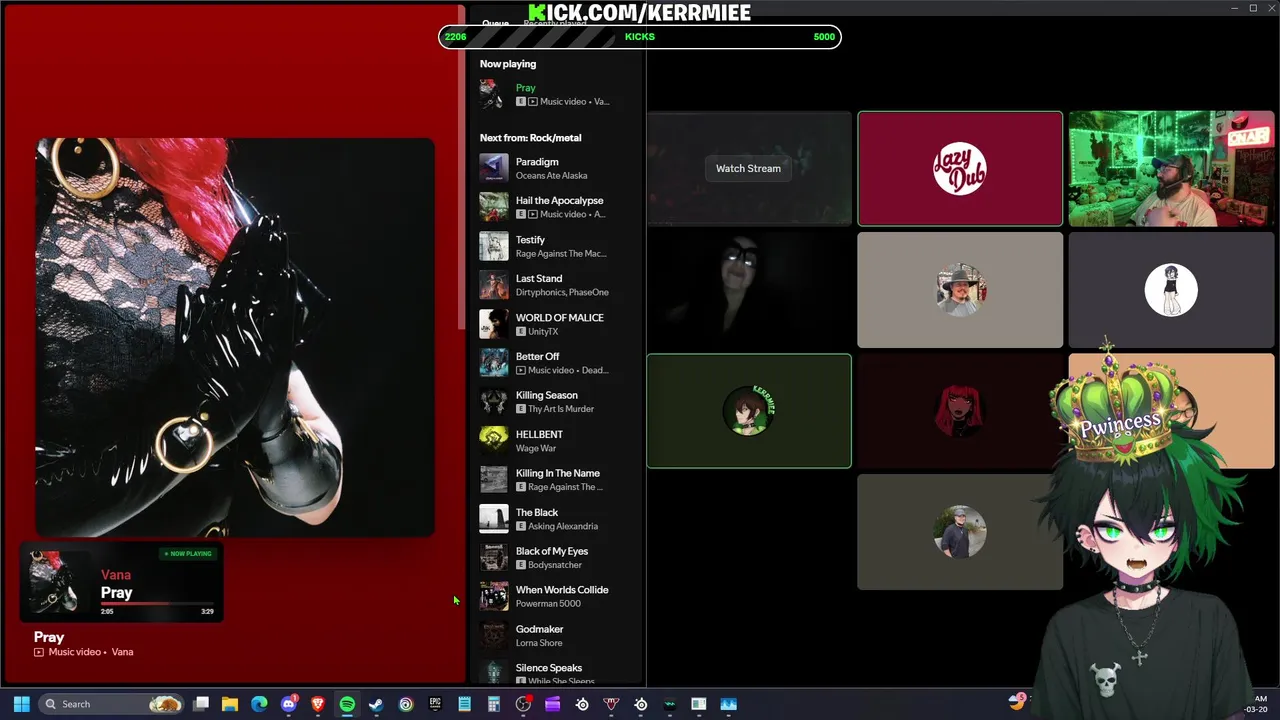Select WORLD OF MALICE in the queue
The height and width of the screenshot is (720, 1280).
pos(555,324)
